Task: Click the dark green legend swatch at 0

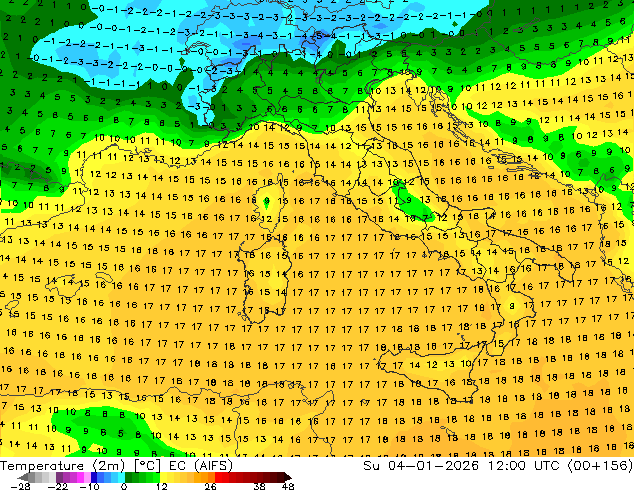Action: pos(129,477)
